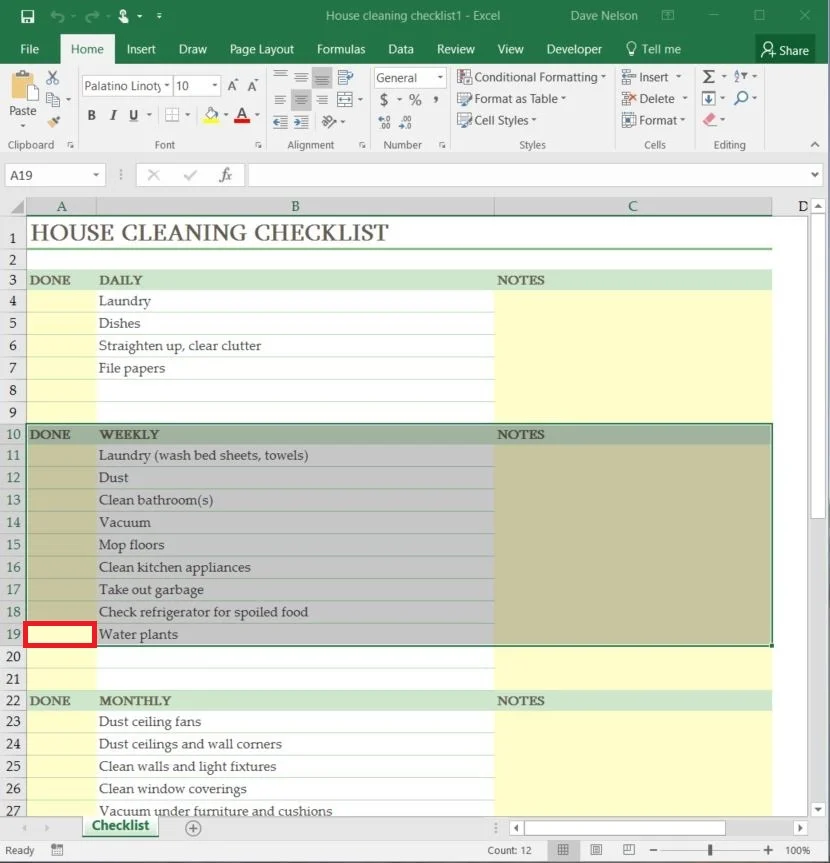Apply Percent style

coord(415,100)
